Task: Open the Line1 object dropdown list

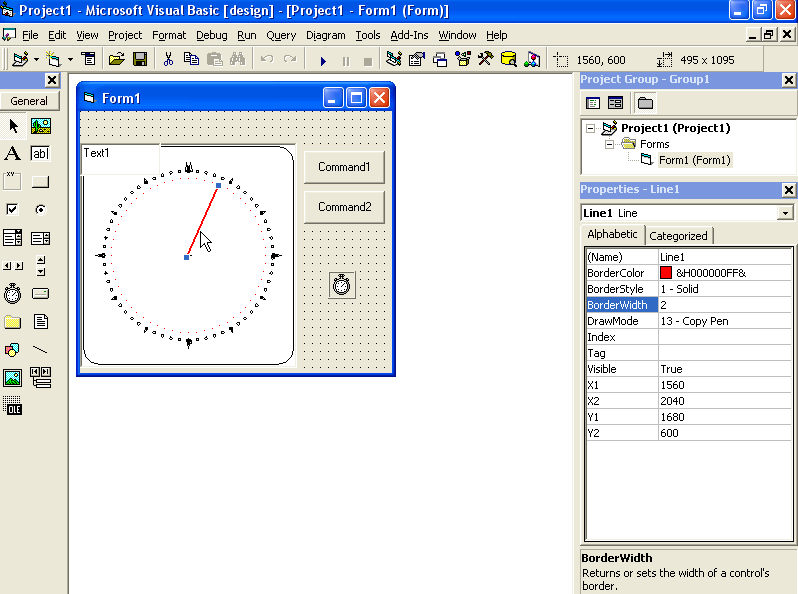Action: tap(785, 213)
